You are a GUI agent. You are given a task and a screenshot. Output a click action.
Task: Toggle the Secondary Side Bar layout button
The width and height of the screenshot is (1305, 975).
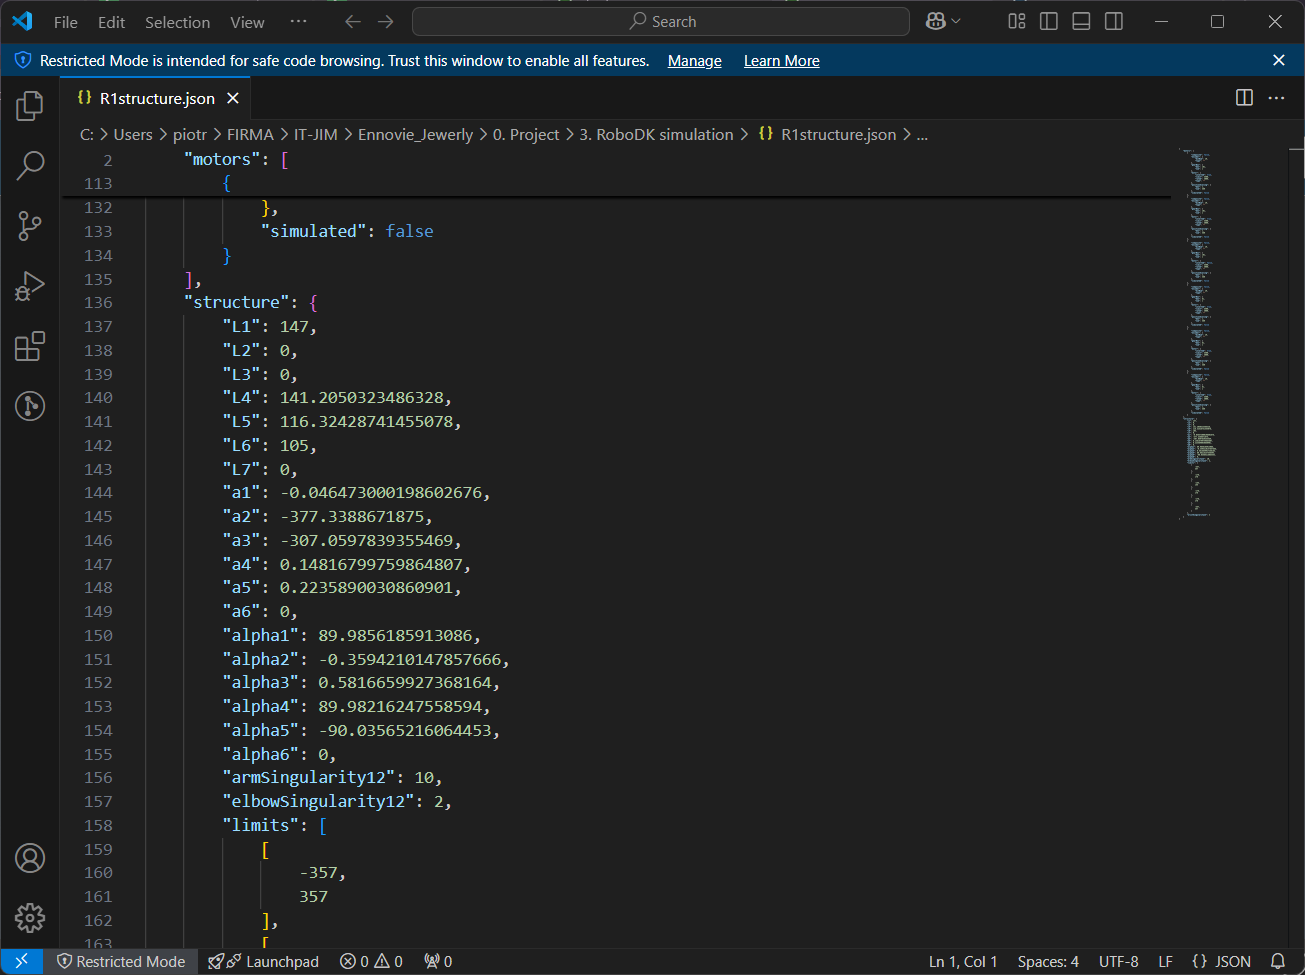(x=1113, y=22)
